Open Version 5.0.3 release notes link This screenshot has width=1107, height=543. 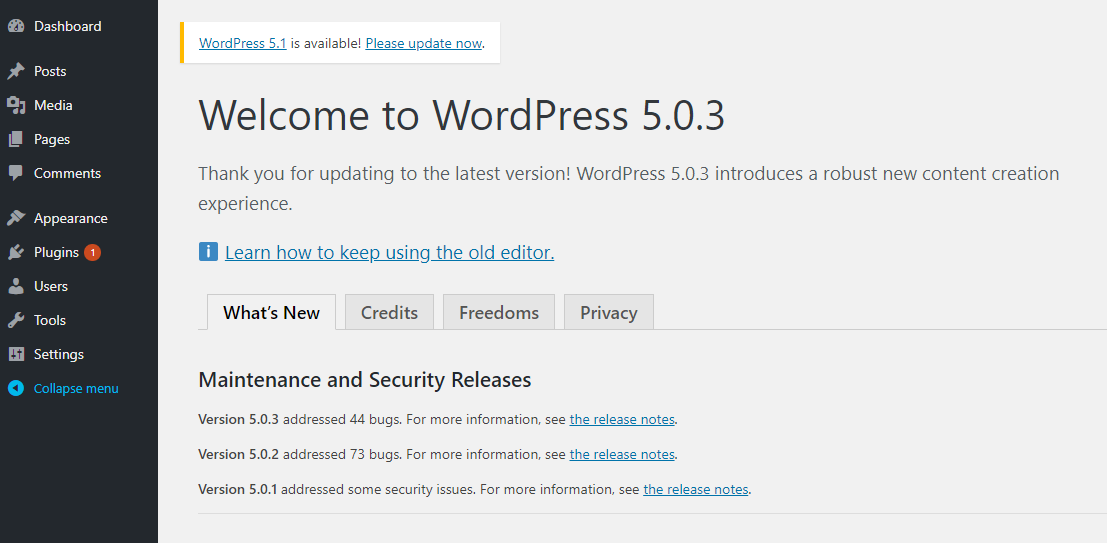(622, 419)
